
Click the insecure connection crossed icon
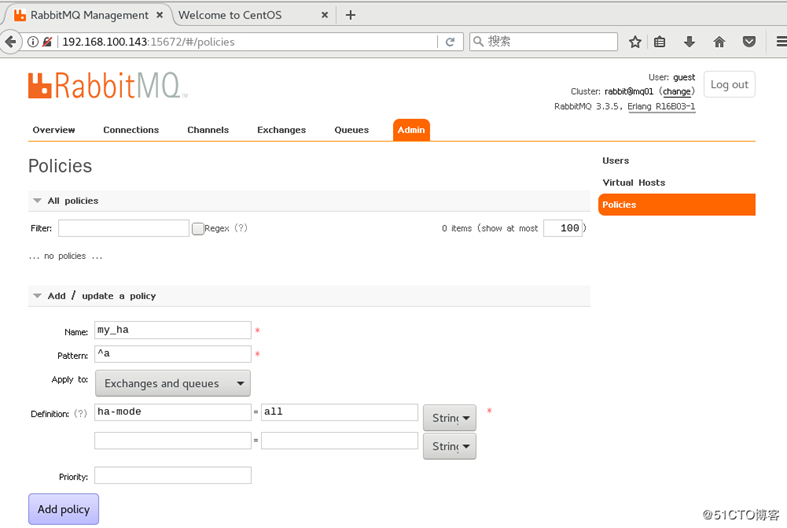[47, 42]
